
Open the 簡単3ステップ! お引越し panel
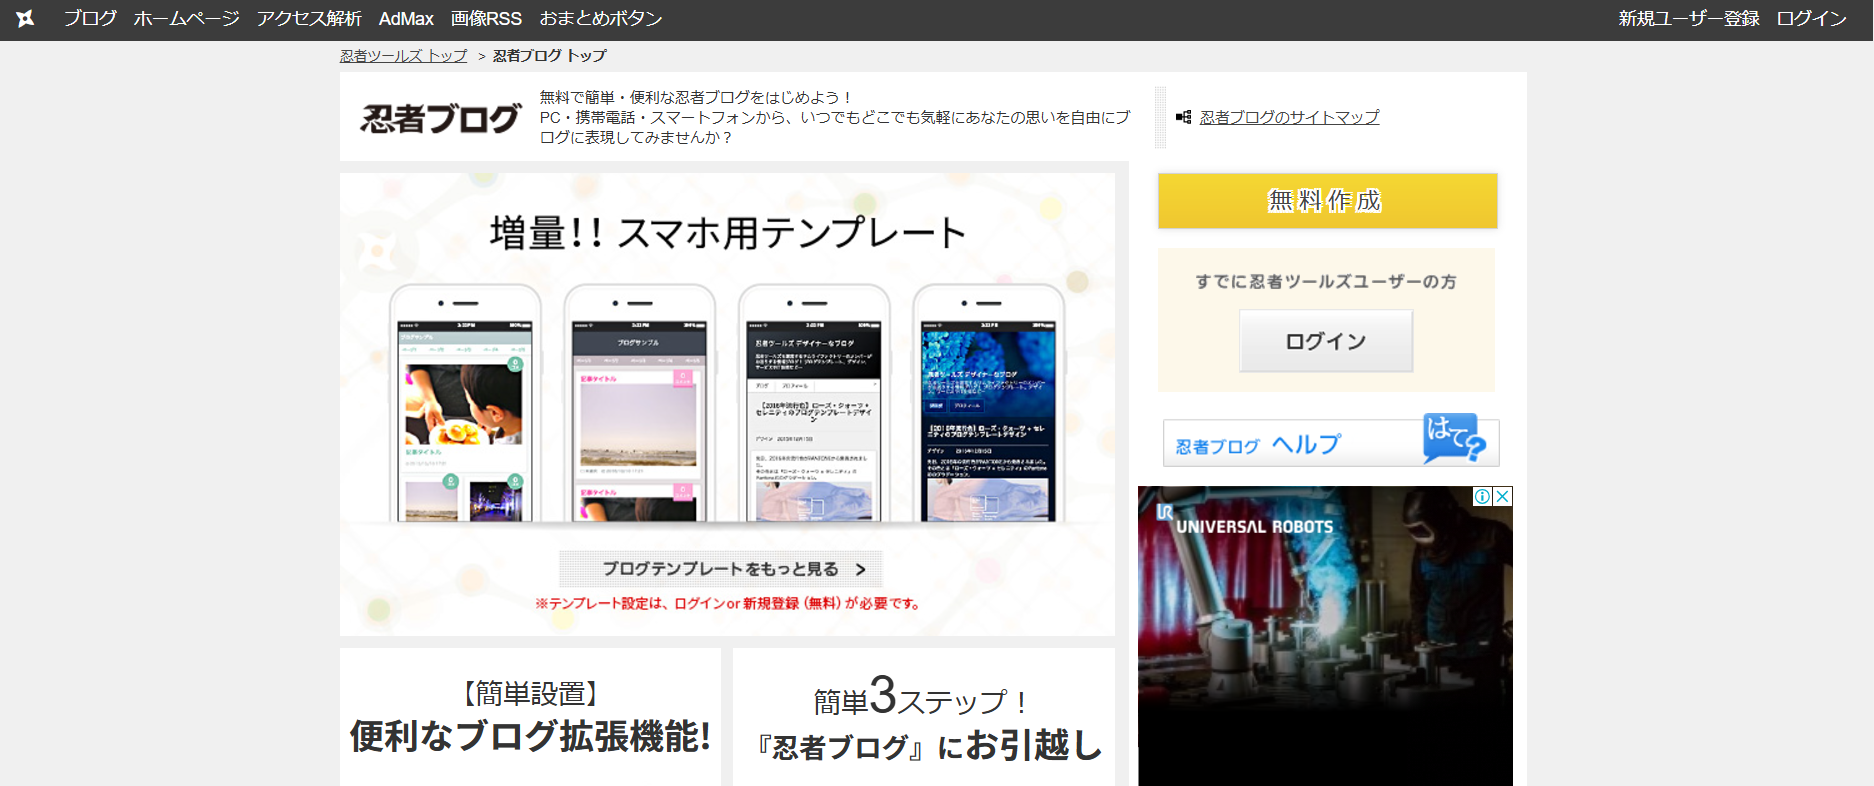924,717
